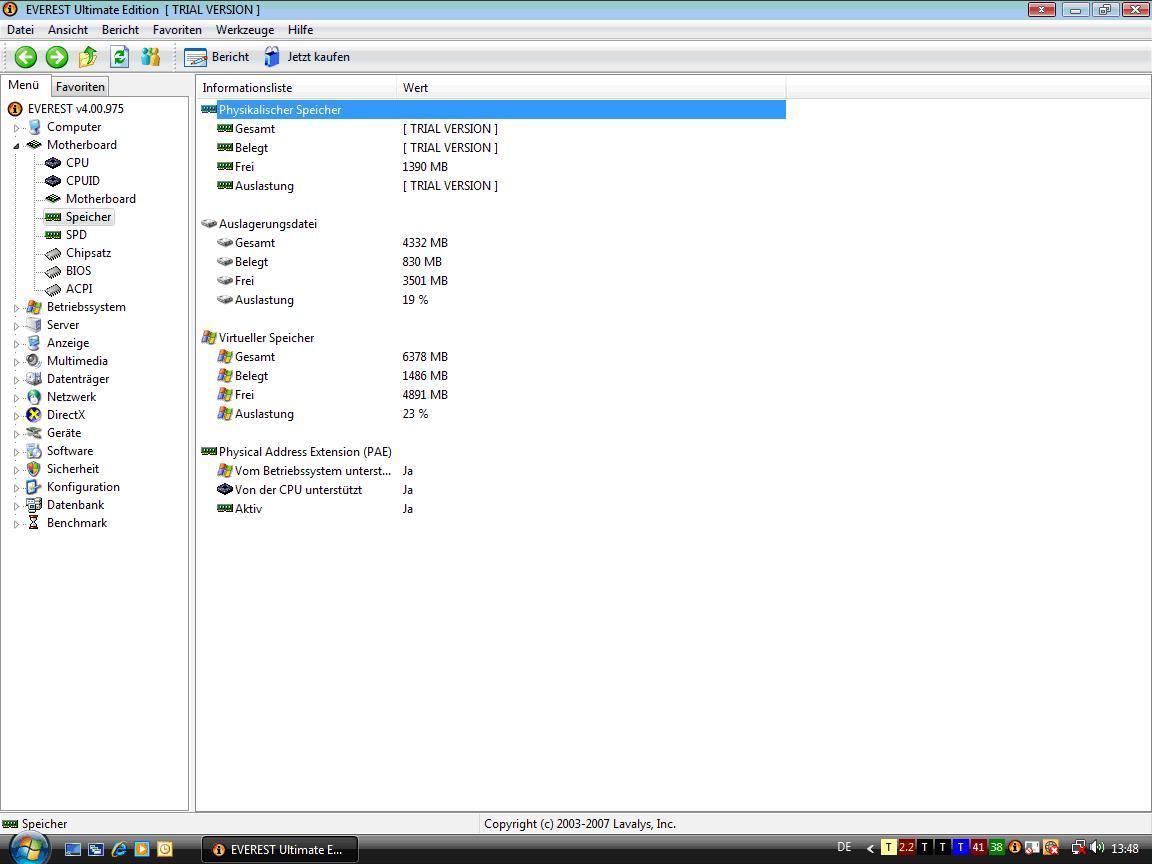Open the user management people icon
This screenshot has height=864, width=1152.
pos(151,57)
